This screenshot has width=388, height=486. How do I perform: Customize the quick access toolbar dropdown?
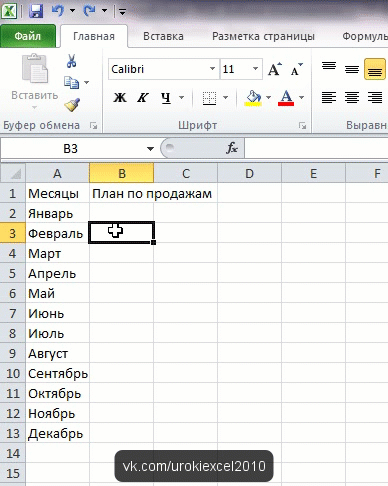[122, 12]
